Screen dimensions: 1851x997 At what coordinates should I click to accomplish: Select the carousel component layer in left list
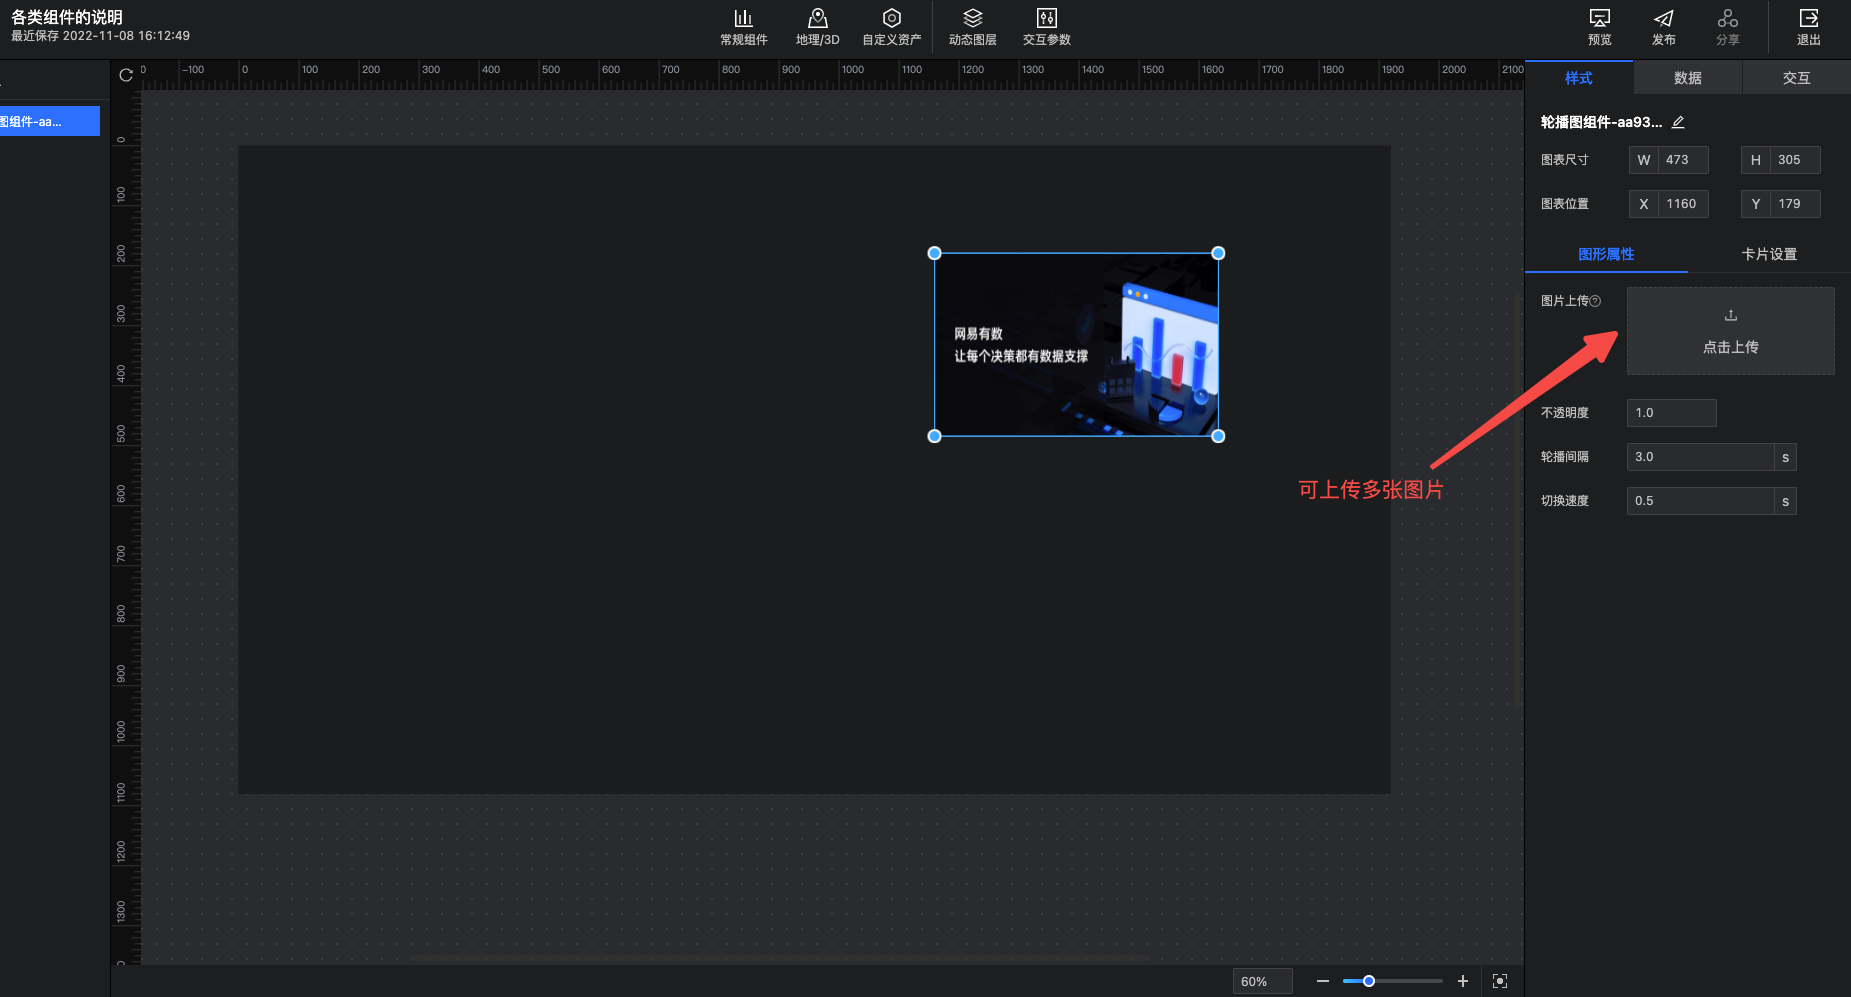pos(48,121)
